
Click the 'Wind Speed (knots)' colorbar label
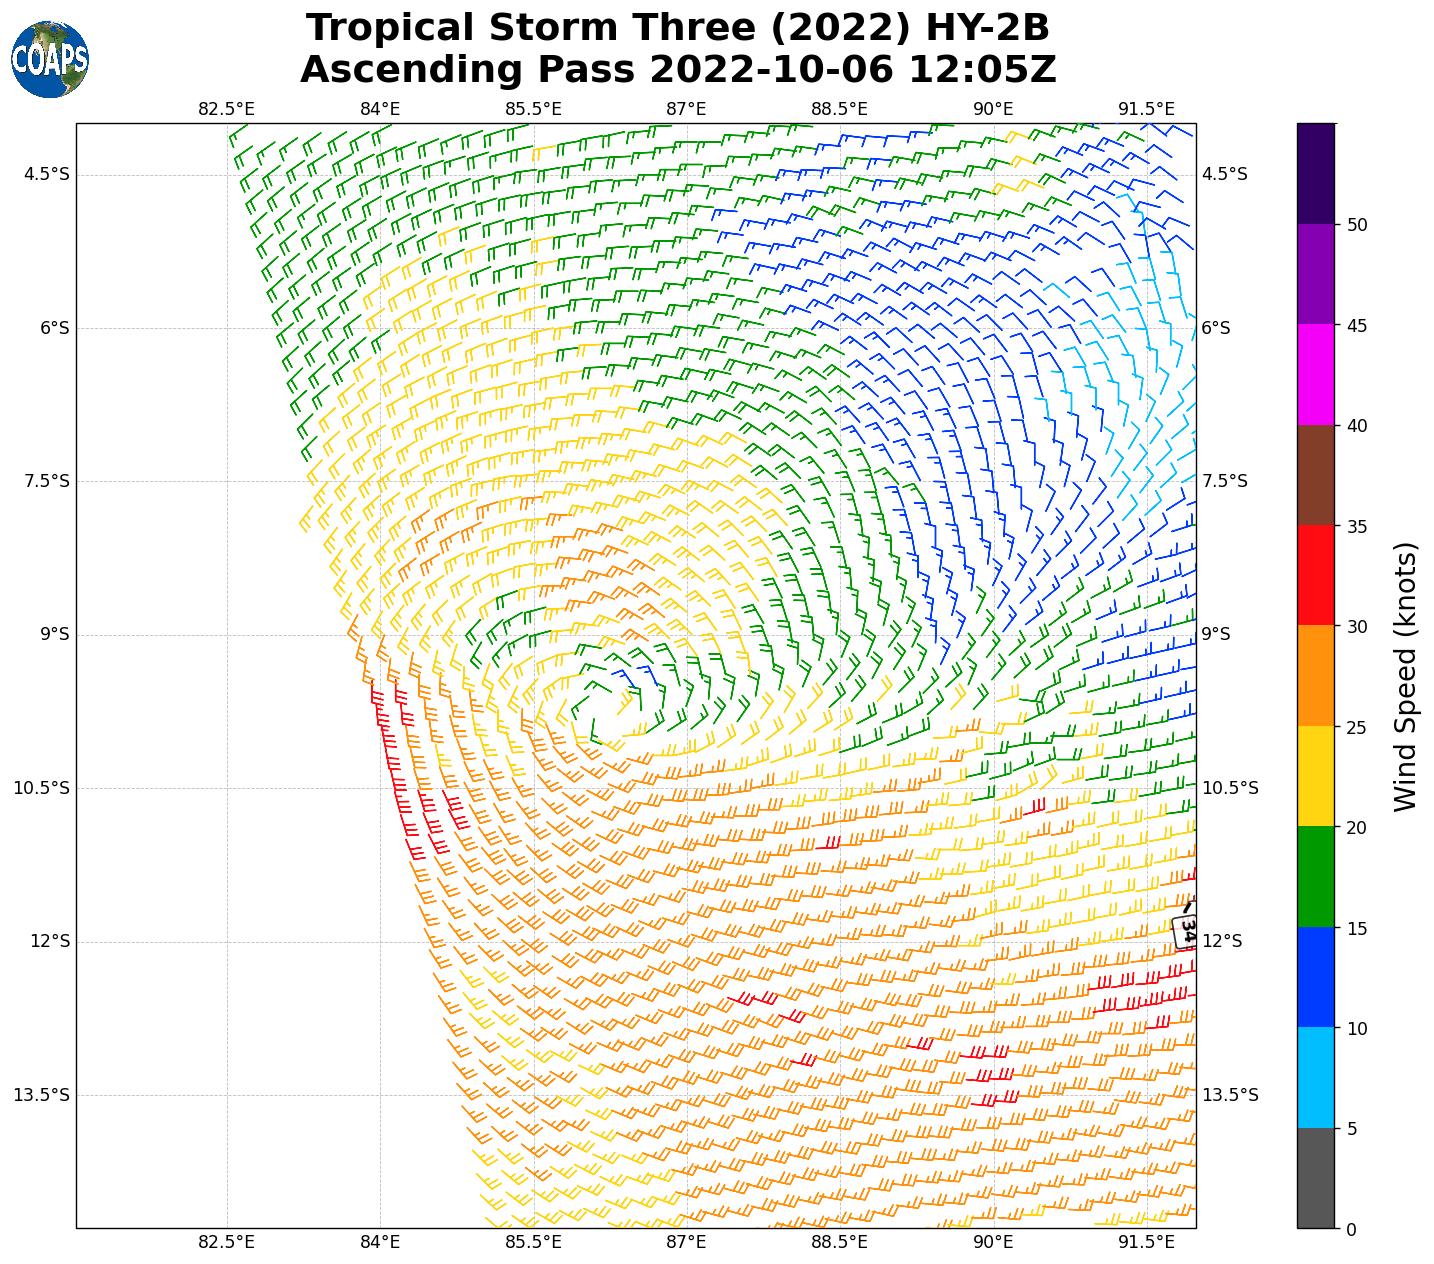click(1405, 676)
